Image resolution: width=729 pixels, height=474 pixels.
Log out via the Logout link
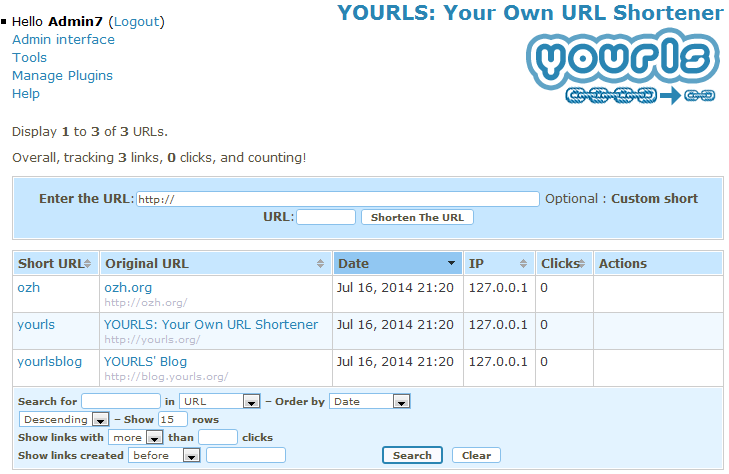pyautogui.click(x=137, y=22)
